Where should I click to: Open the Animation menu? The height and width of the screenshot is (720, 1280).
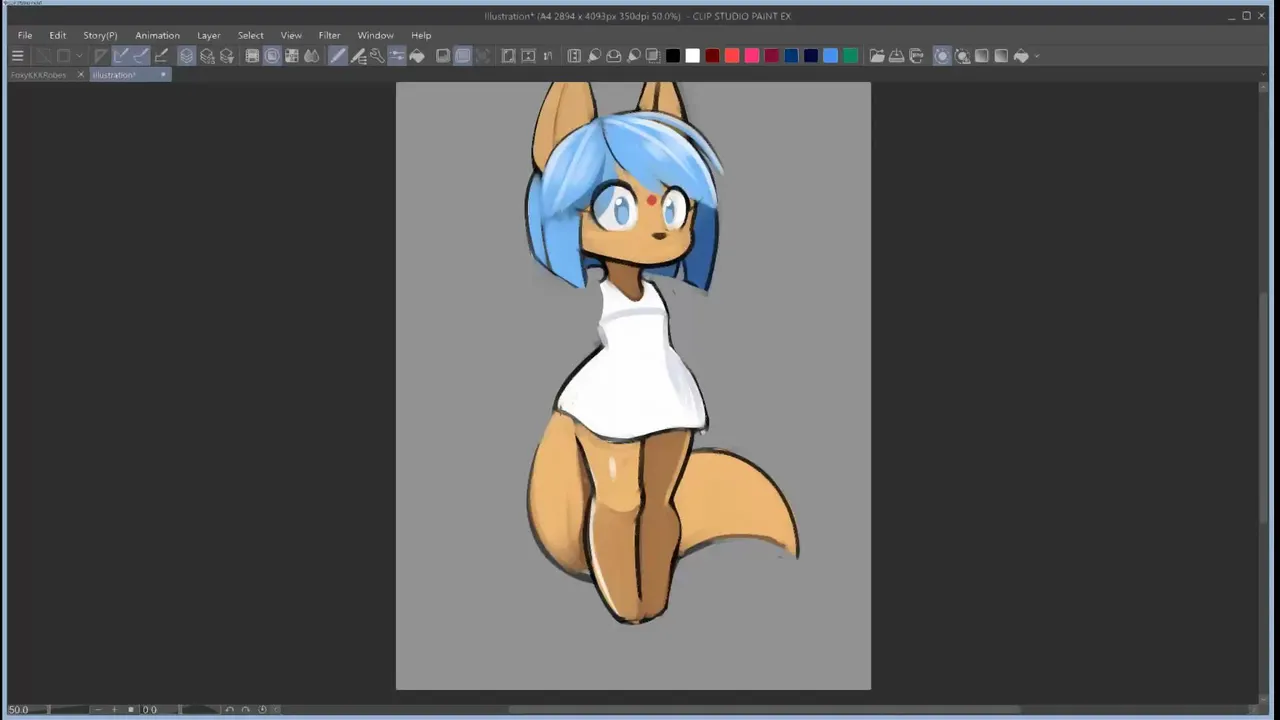157,35
